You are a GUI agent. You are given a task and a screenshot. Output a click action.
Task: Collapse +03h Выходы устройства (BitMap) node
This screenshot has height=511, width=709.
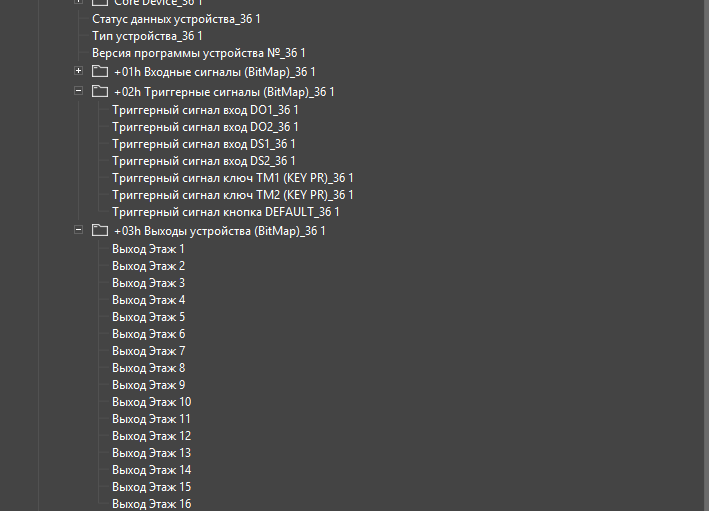point(78,229)
